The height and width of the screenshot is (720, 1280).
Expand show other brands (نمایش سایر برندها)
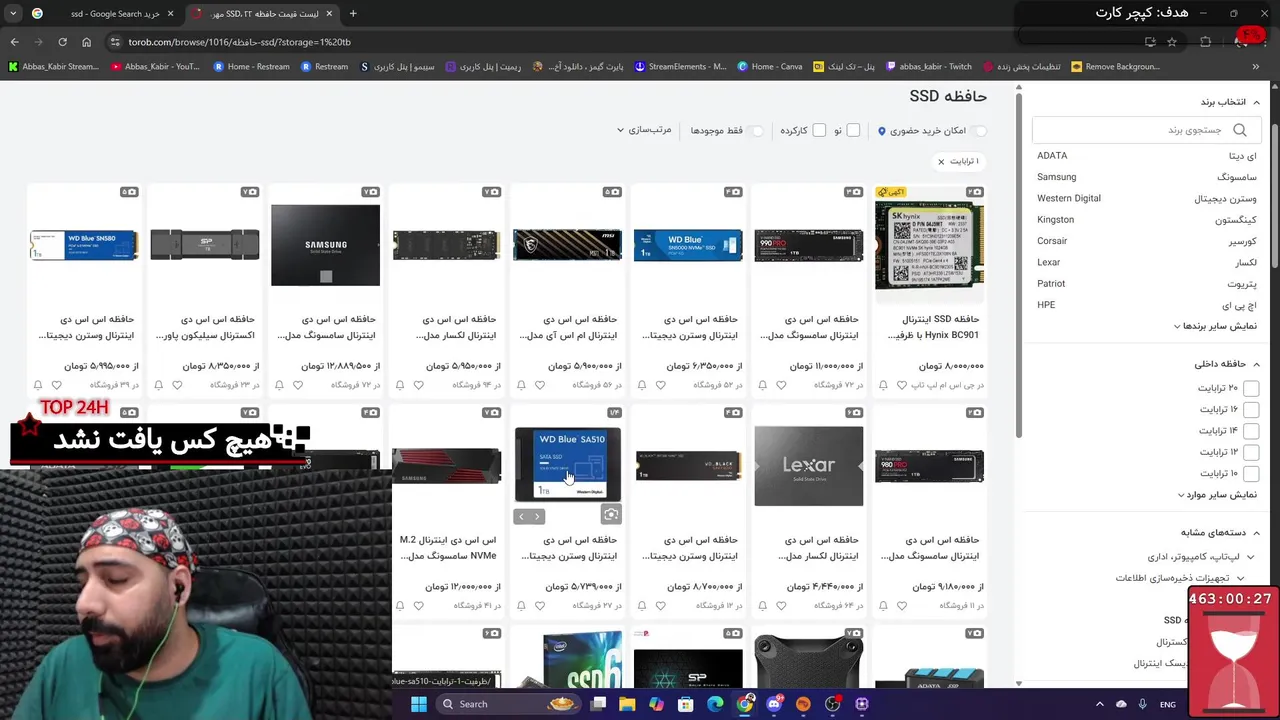coord(1215,326)
